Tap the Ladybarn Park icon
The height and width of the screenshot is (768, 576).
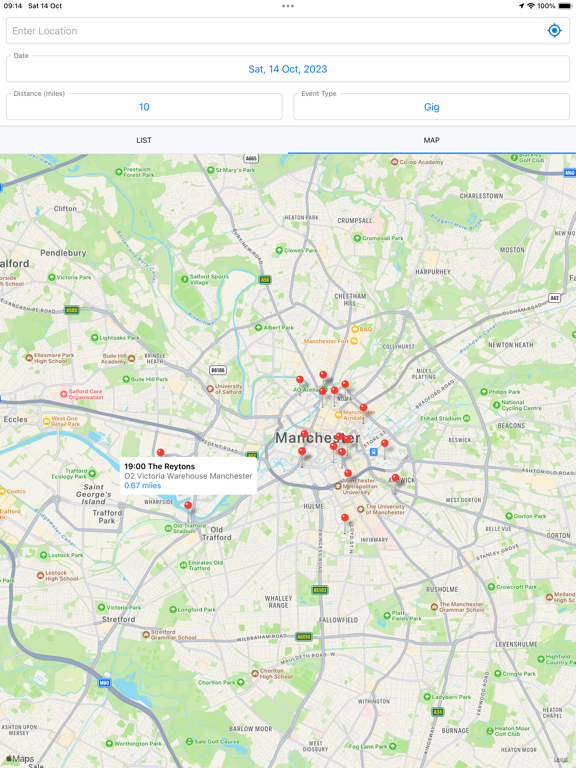click(x=427, y=697)
